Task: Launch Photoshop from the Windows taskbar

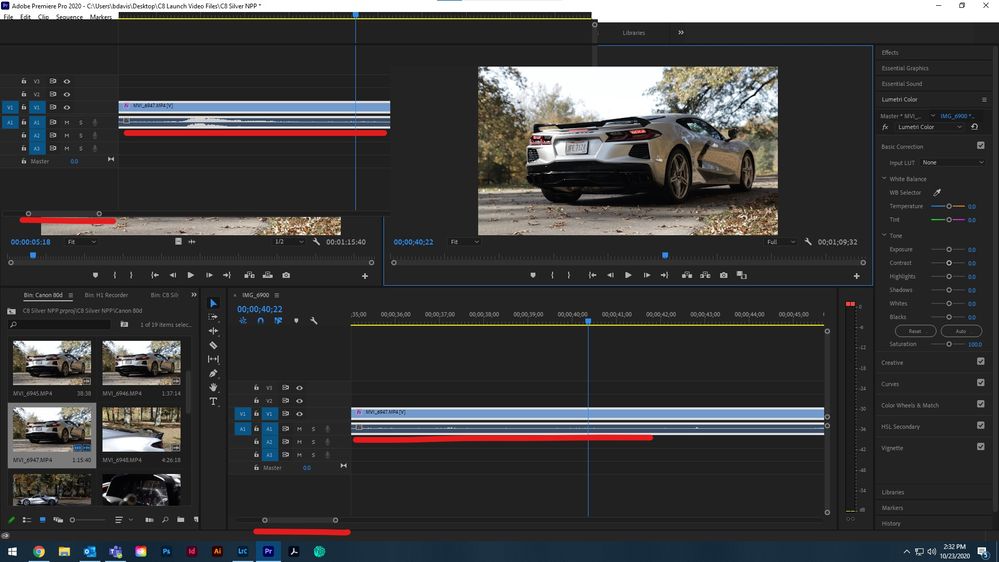Action: tap(166, 551)
